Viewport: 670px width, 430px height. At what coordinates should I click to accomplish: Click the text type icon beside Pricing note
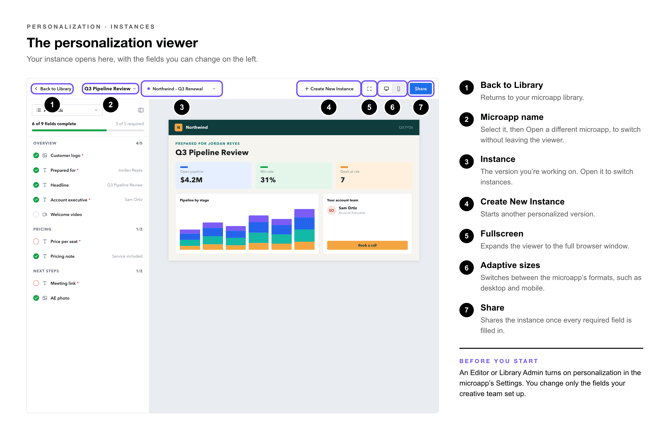44,256
